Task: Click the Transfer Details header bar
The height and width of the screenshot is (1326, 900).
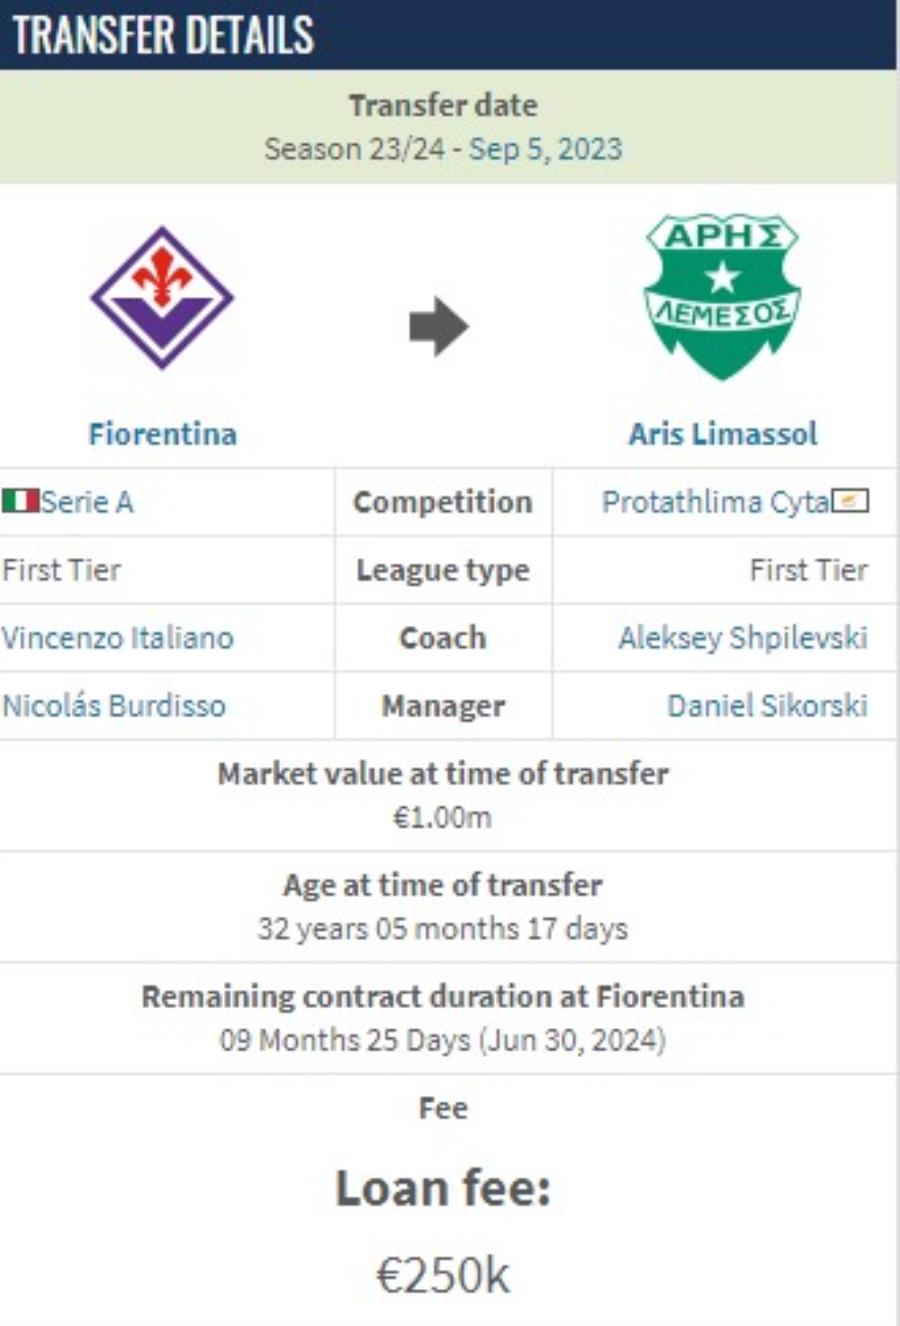Action: (448, 34)
